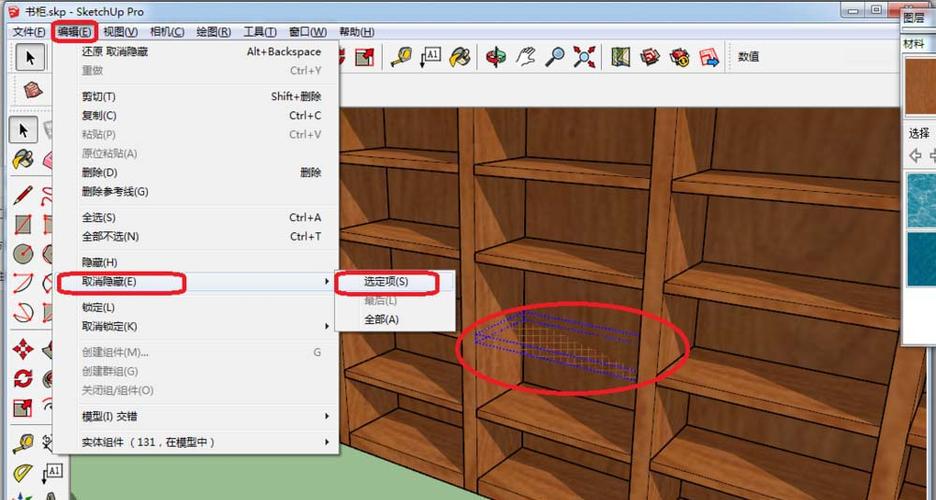Choose 删除(D) from edit menu
936x500 pixels.
click(x=196, y=172)
